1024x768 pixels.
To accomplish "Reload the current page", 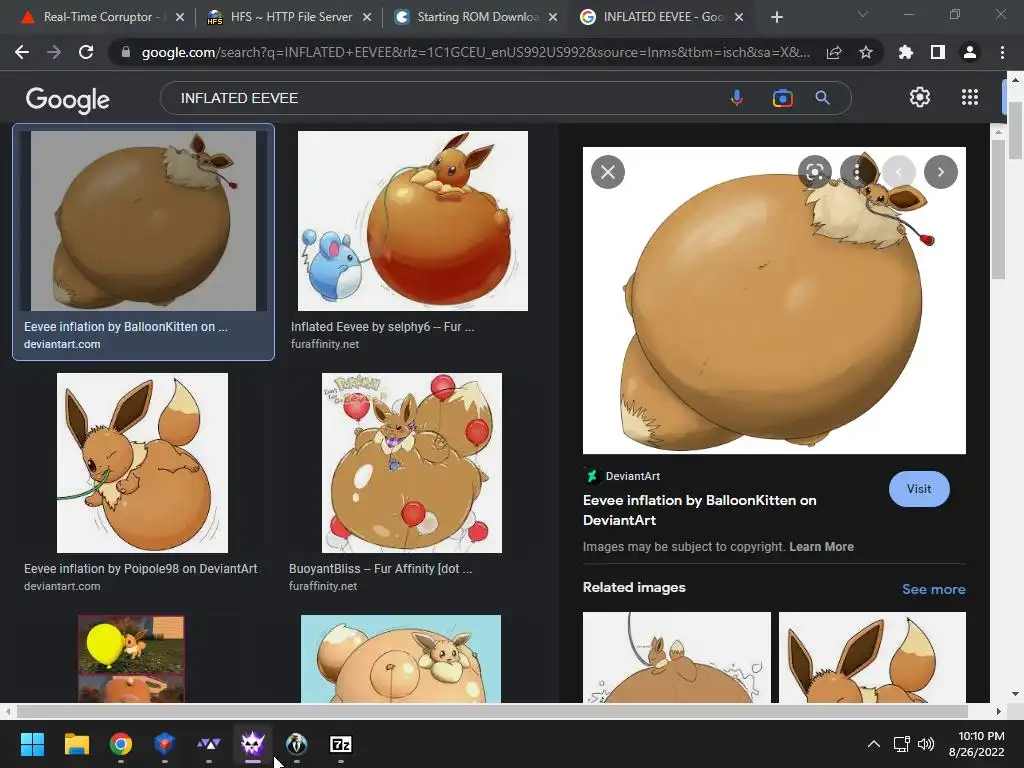I will click(86, 52).
